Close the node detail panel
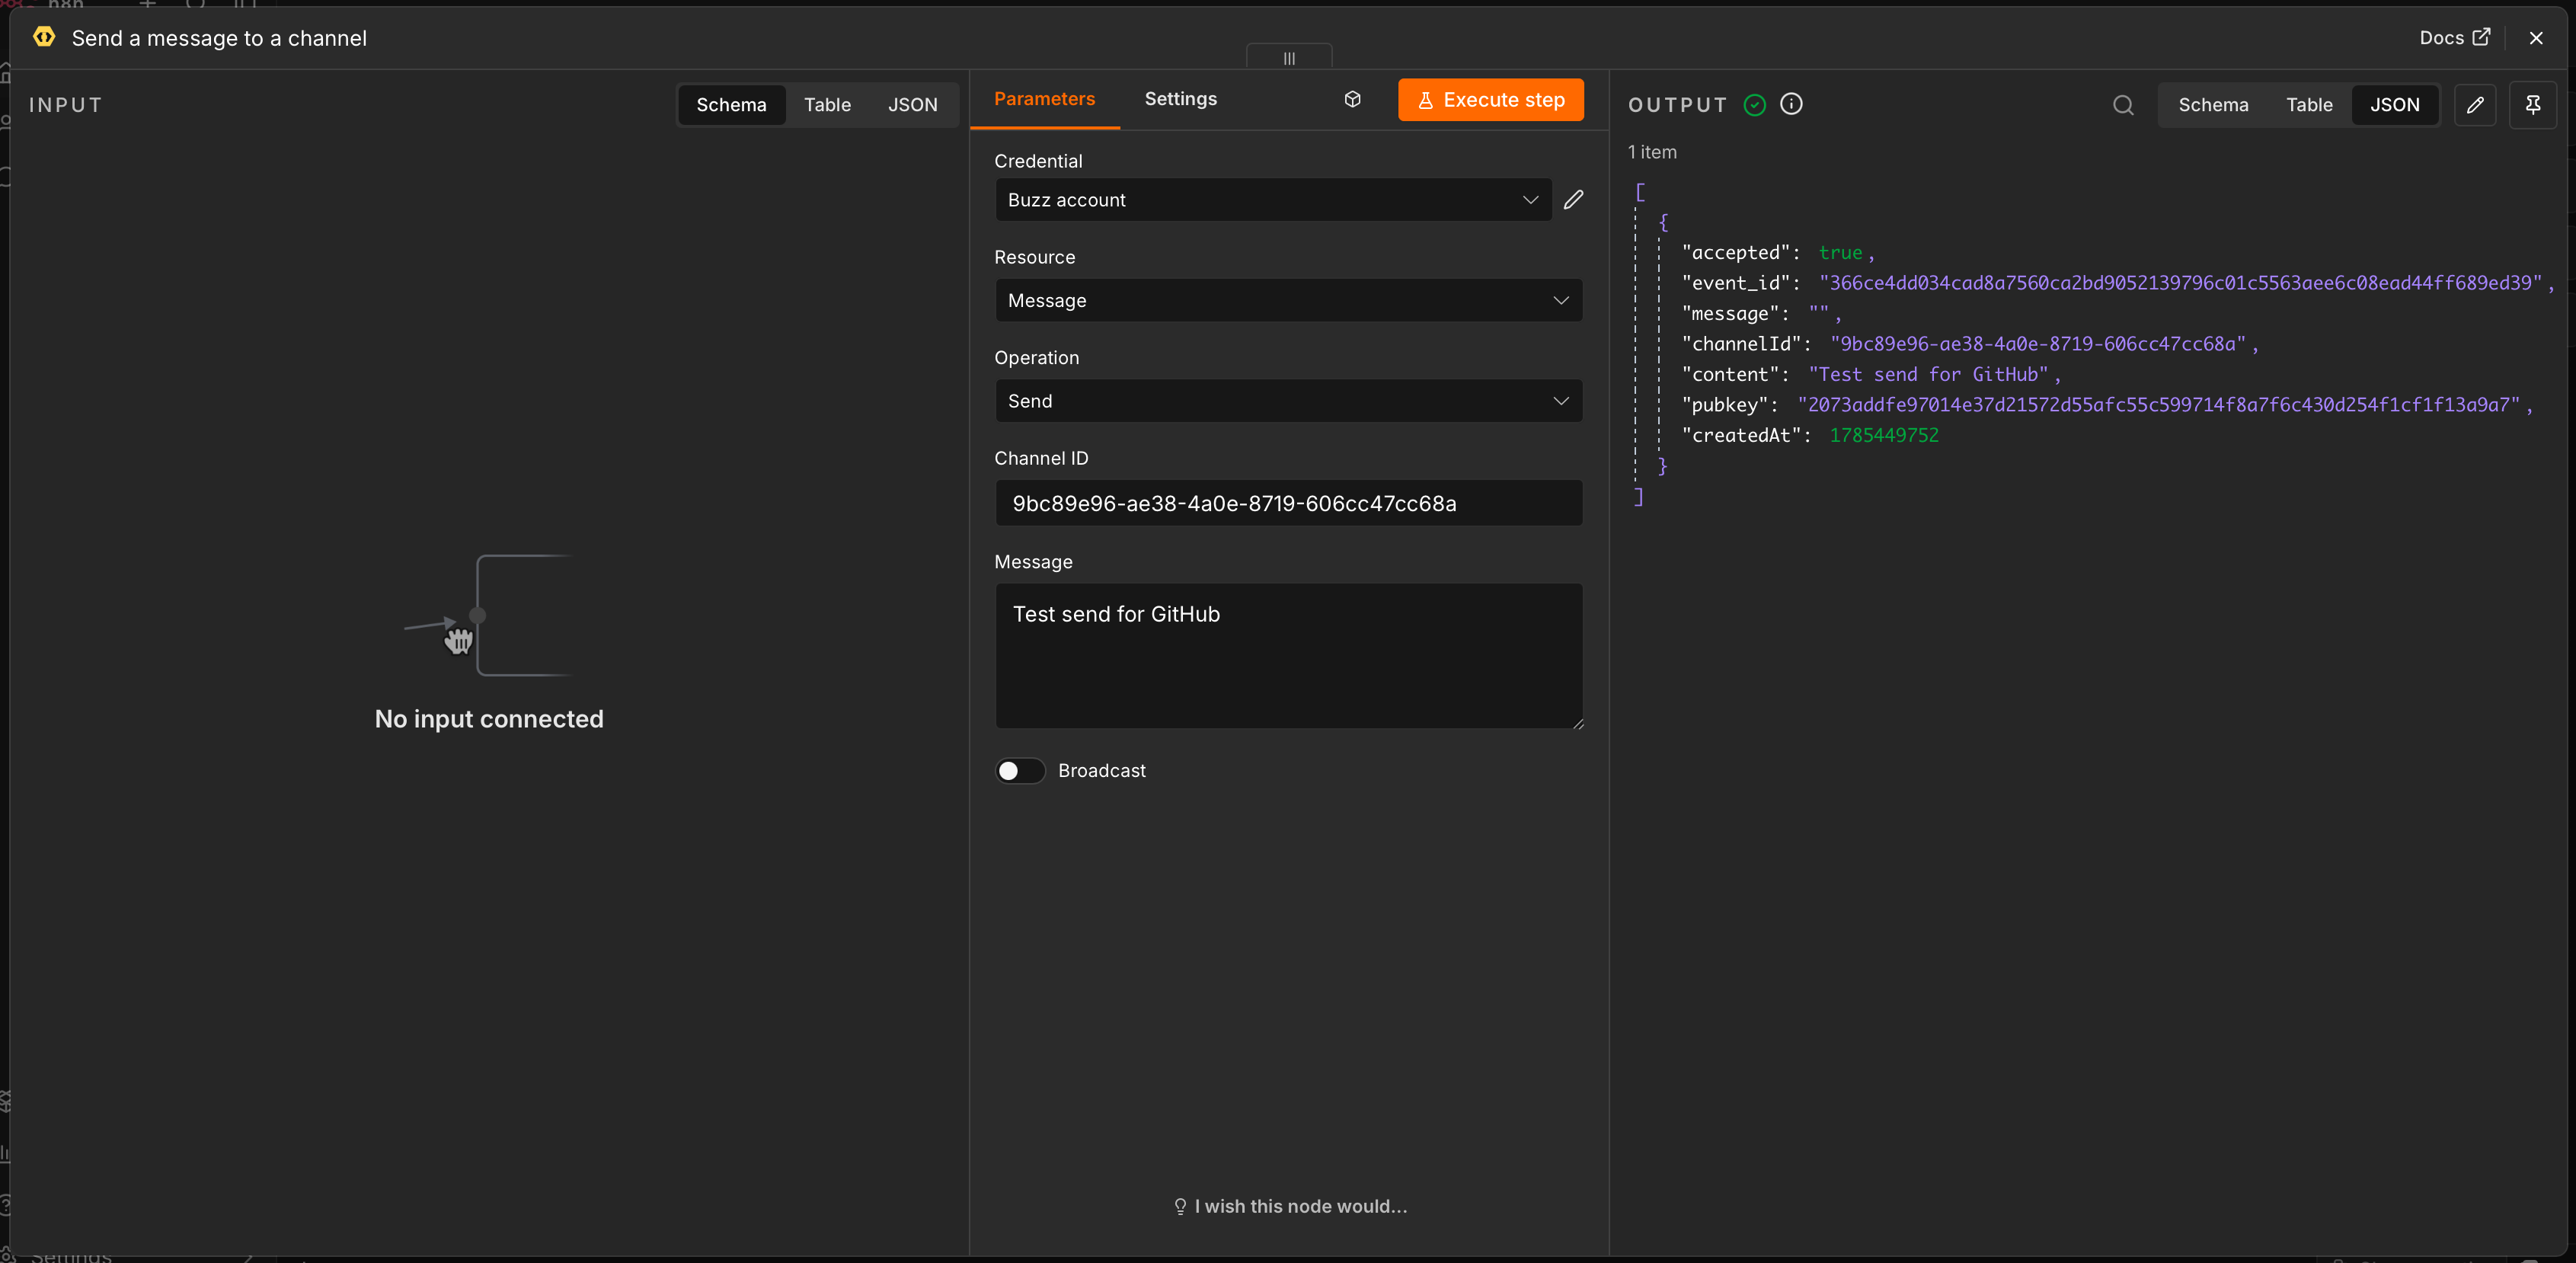 (x=2536, y=38)
